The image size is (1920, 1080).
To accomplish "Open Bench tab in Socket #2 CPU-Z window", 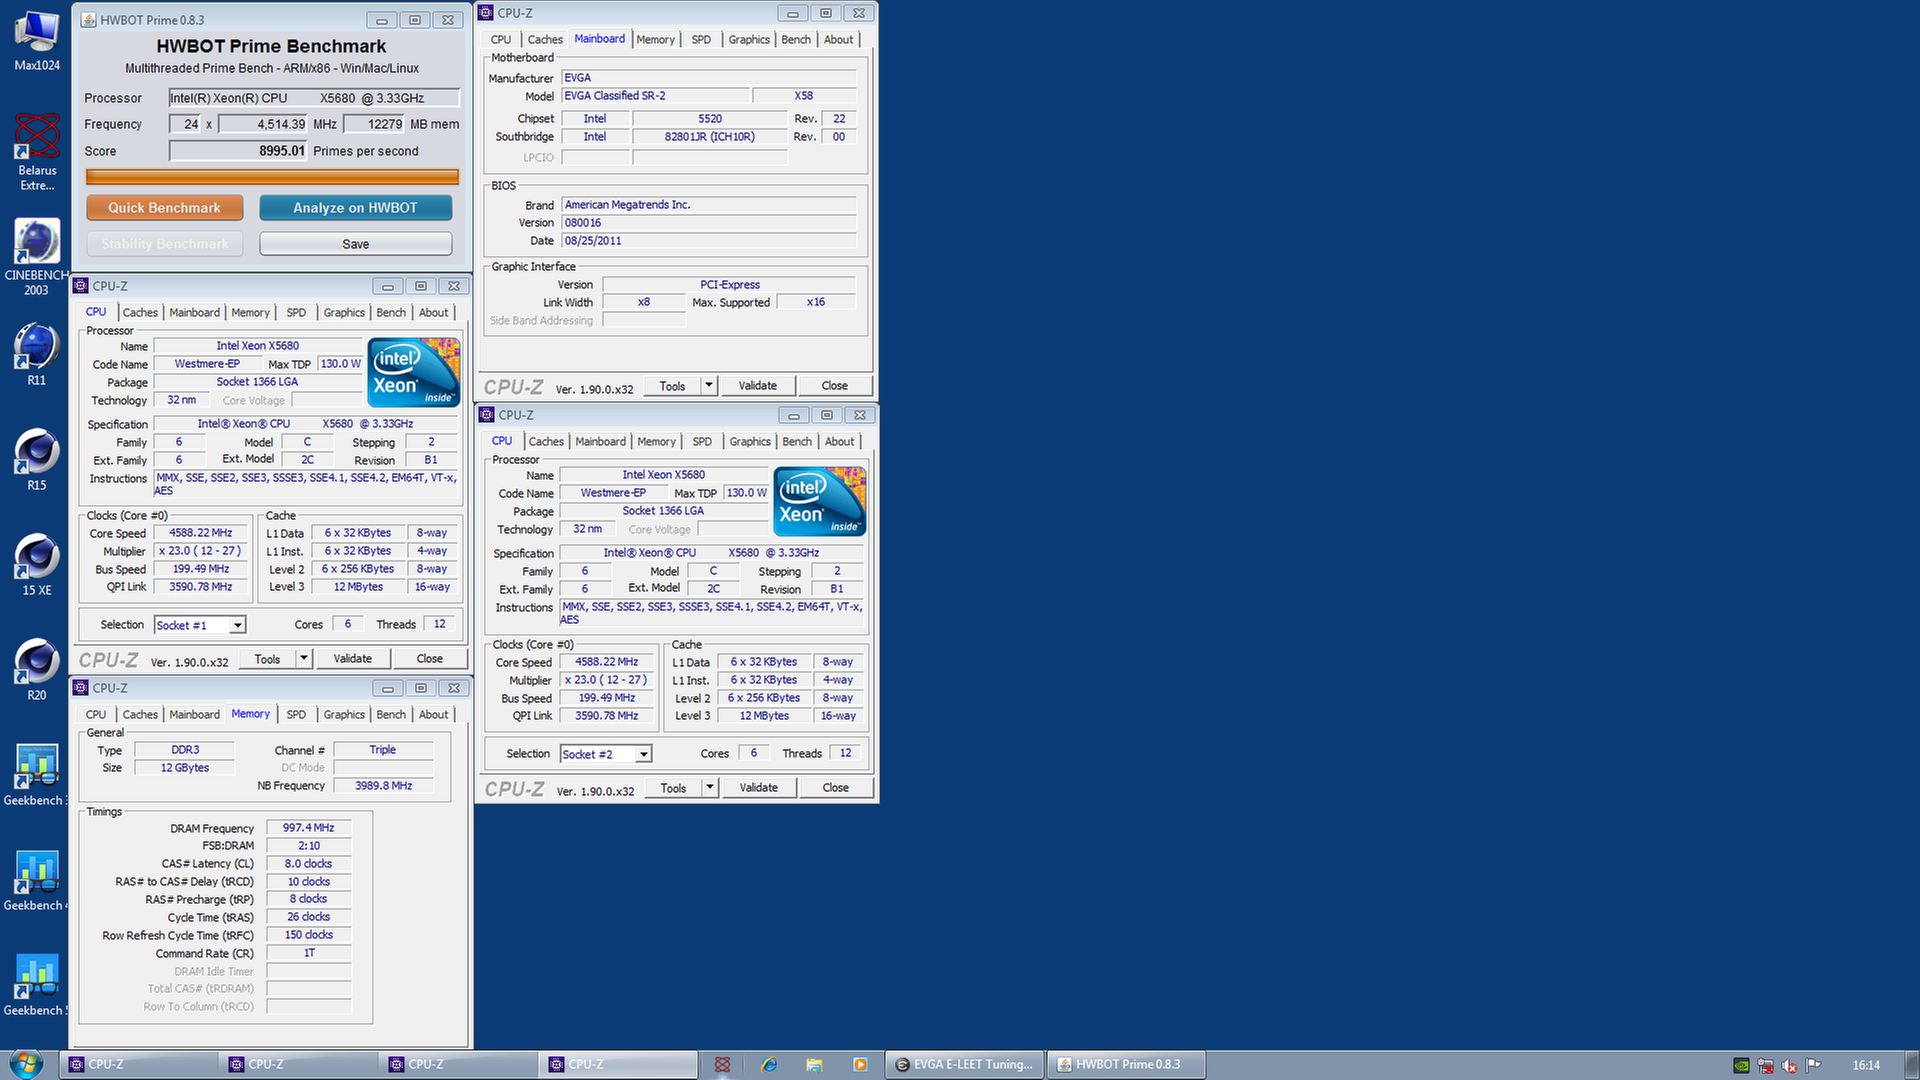I will coord(797,442).
